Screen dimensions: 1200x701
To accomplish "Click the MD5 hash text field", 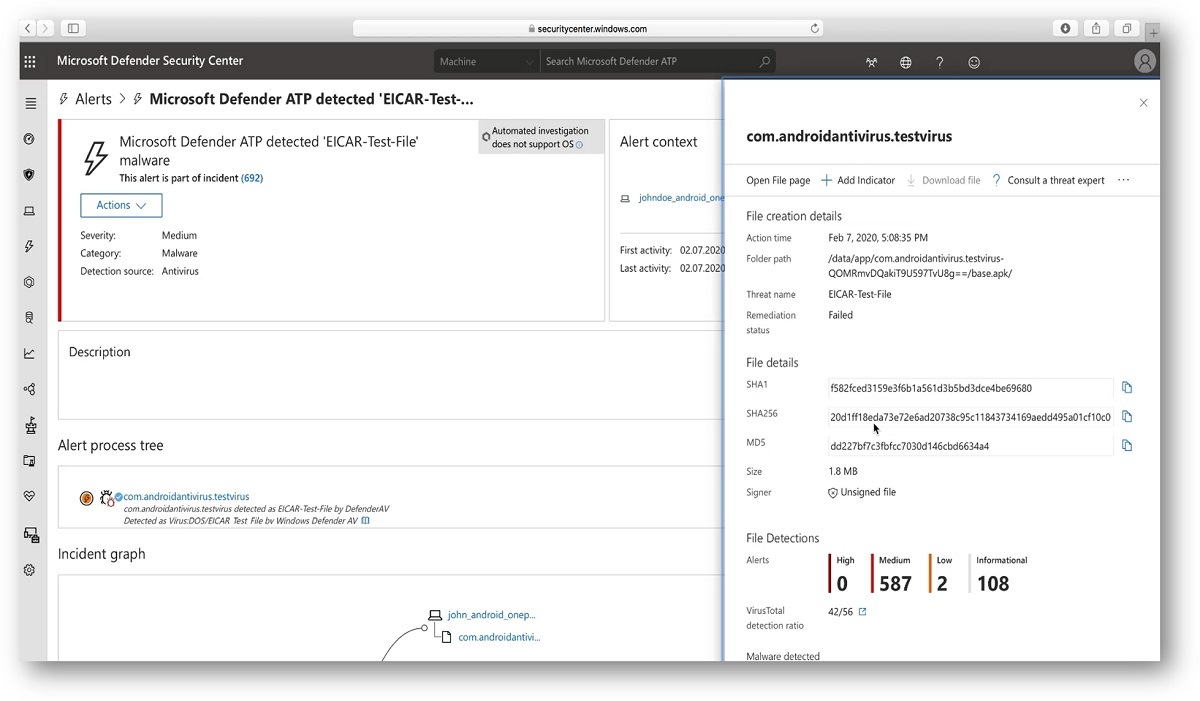I will pyautogui.click(x=970, y=446).
